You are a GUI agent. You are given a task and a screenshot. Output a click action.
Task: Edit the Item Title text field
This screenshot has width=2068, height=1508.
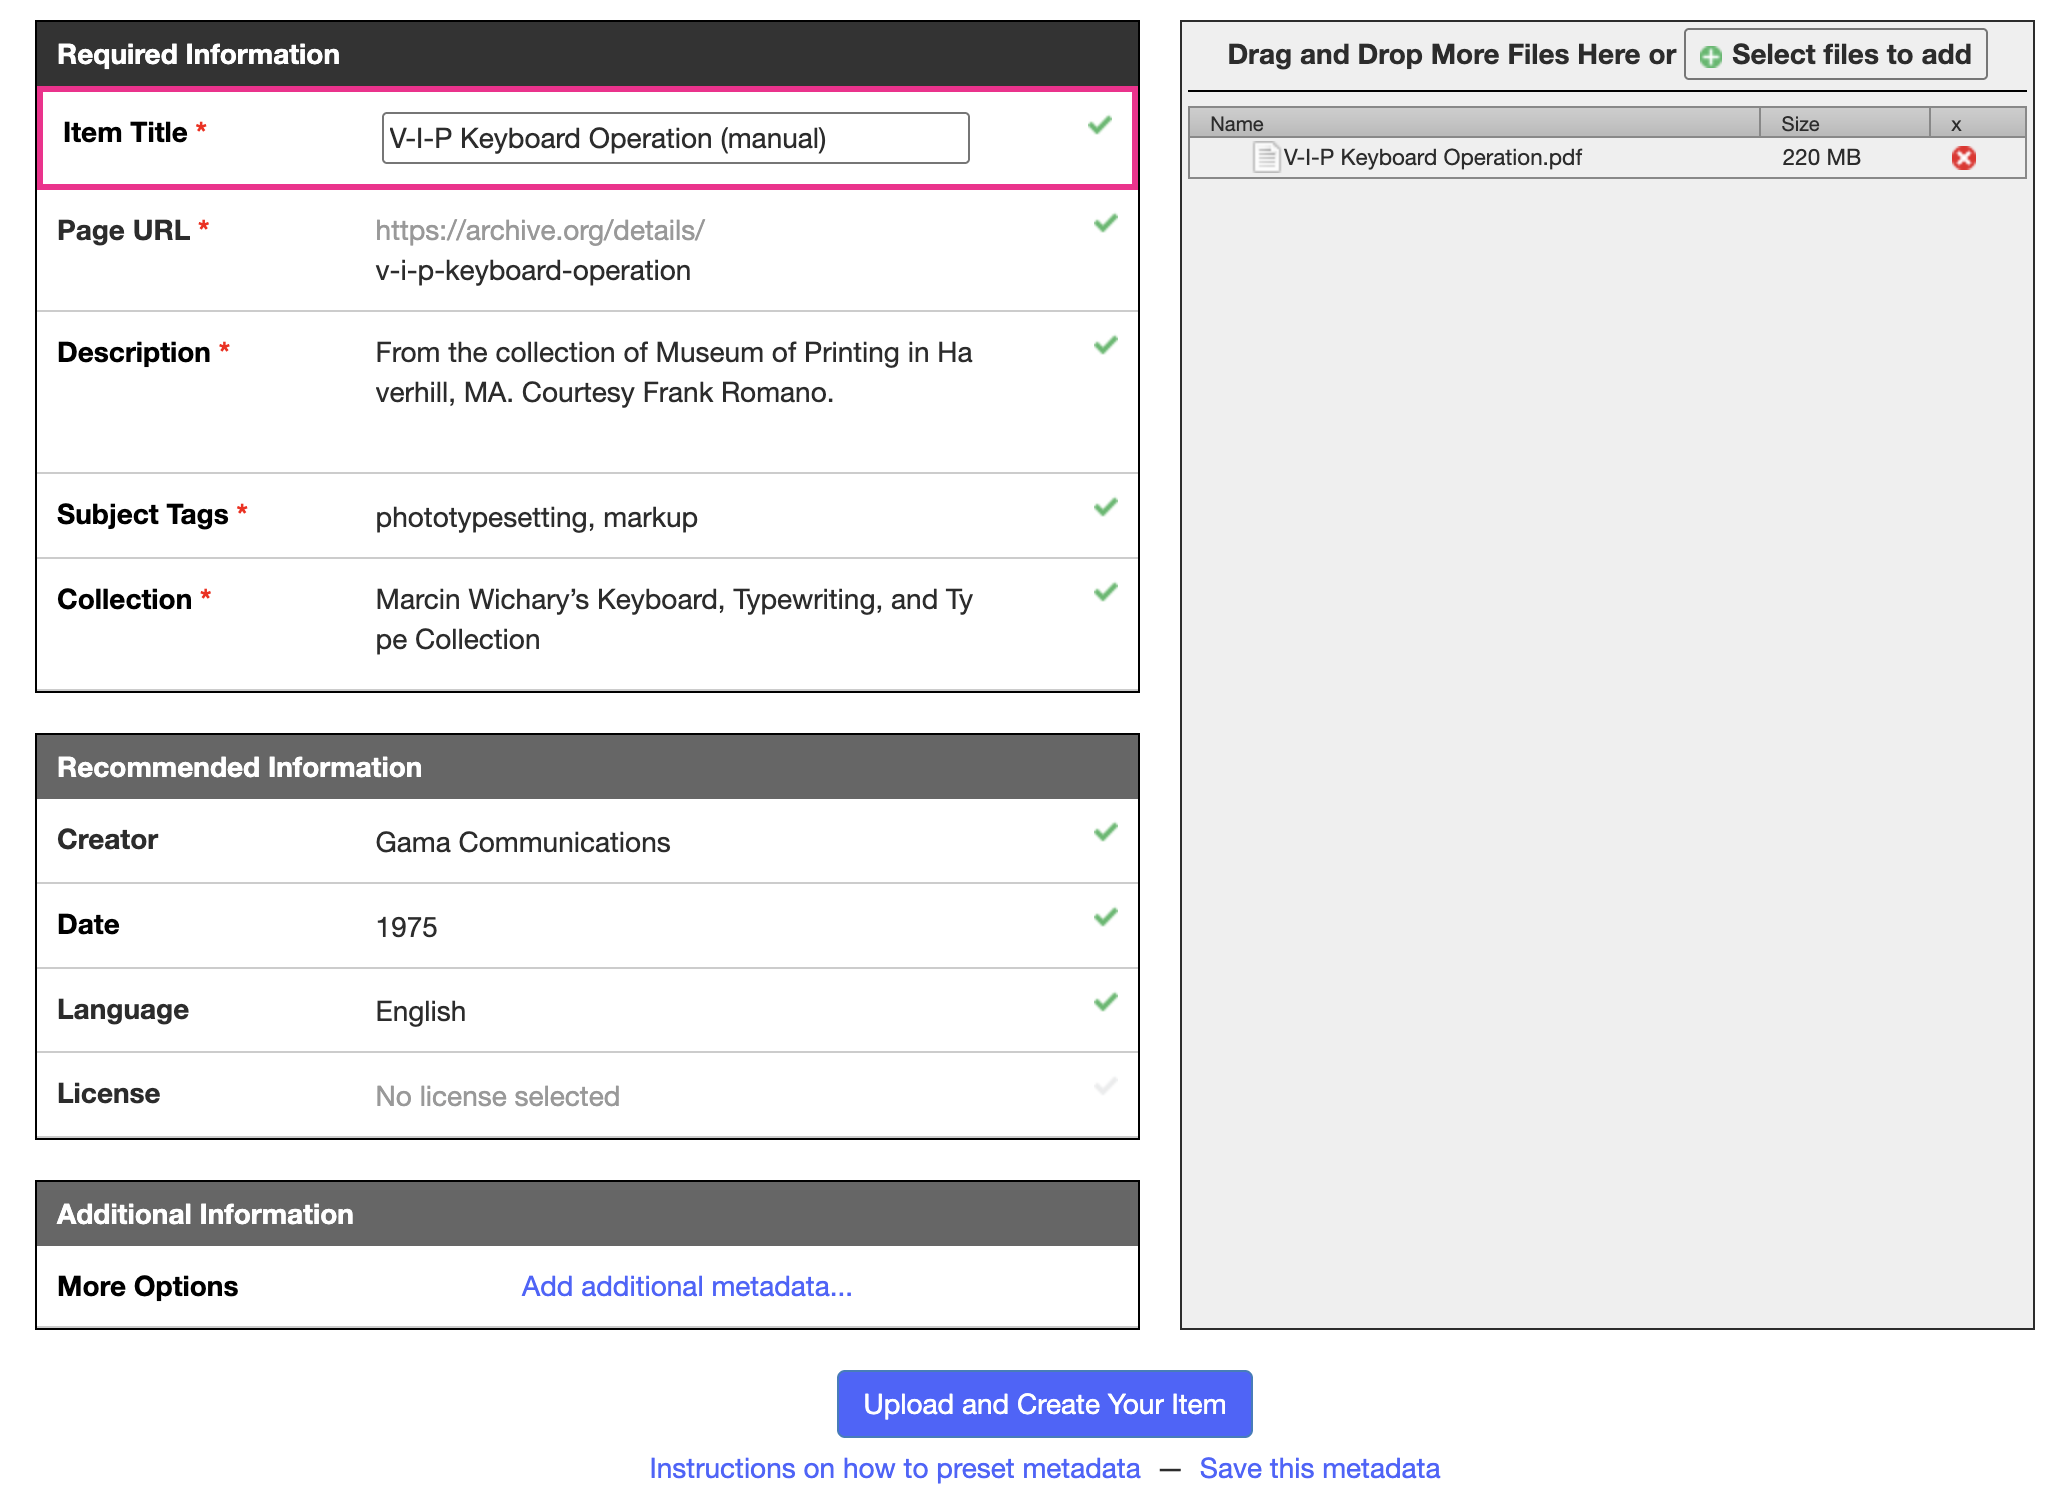pos(675,138)
